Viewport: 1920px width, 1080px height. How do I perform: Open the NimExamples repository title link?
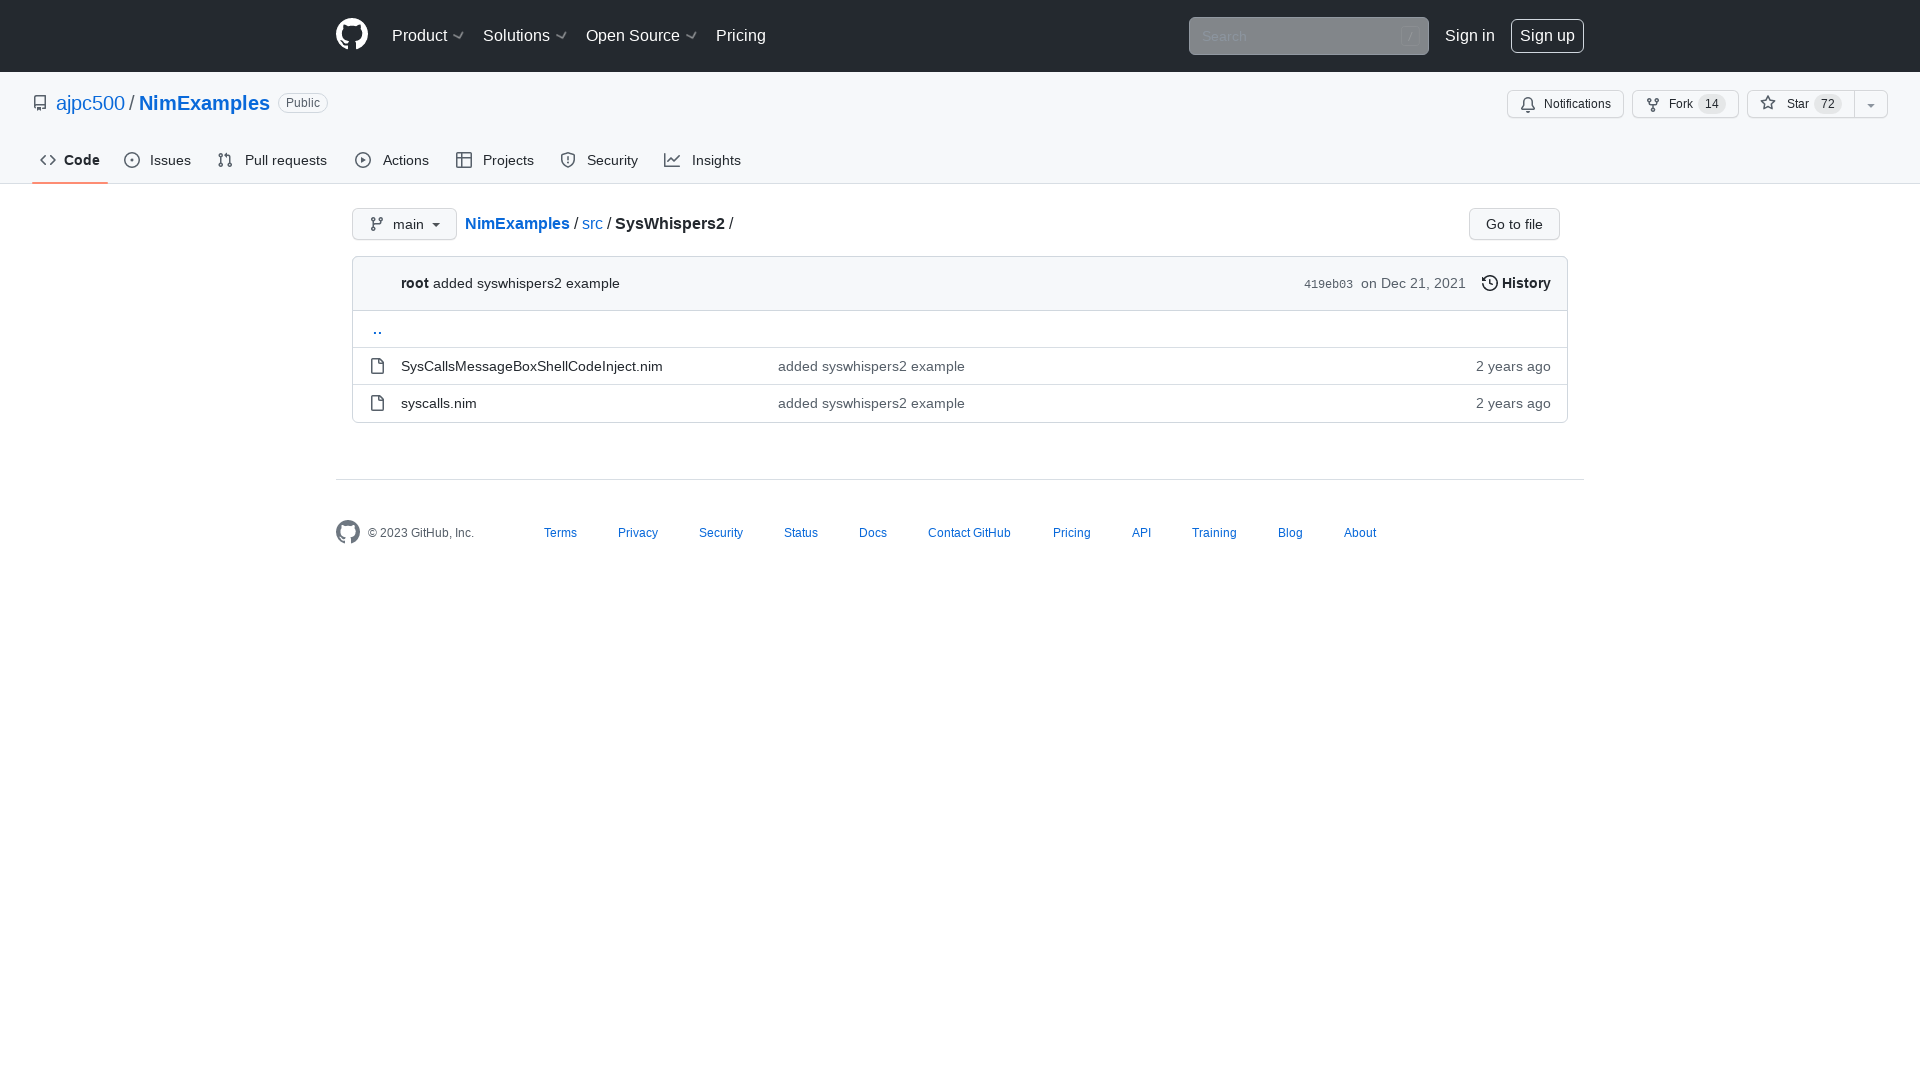[x=204, y=103]
